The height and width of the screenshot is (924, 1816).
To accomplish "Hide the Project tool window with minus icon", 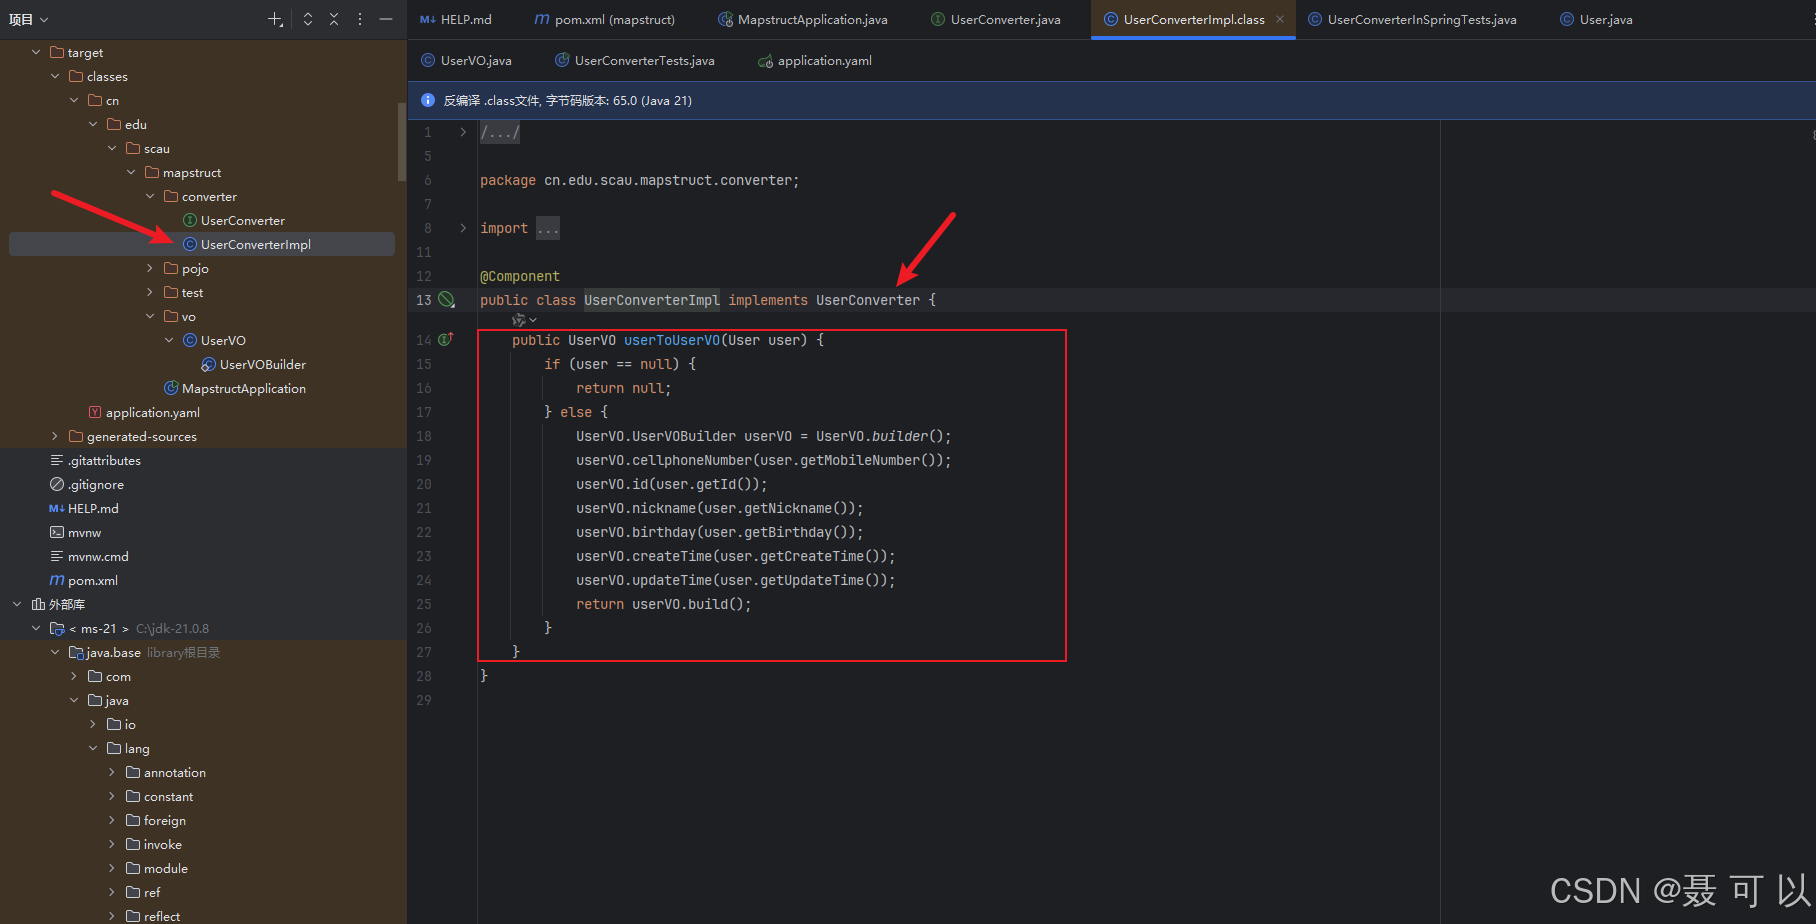I will (386, 19).
